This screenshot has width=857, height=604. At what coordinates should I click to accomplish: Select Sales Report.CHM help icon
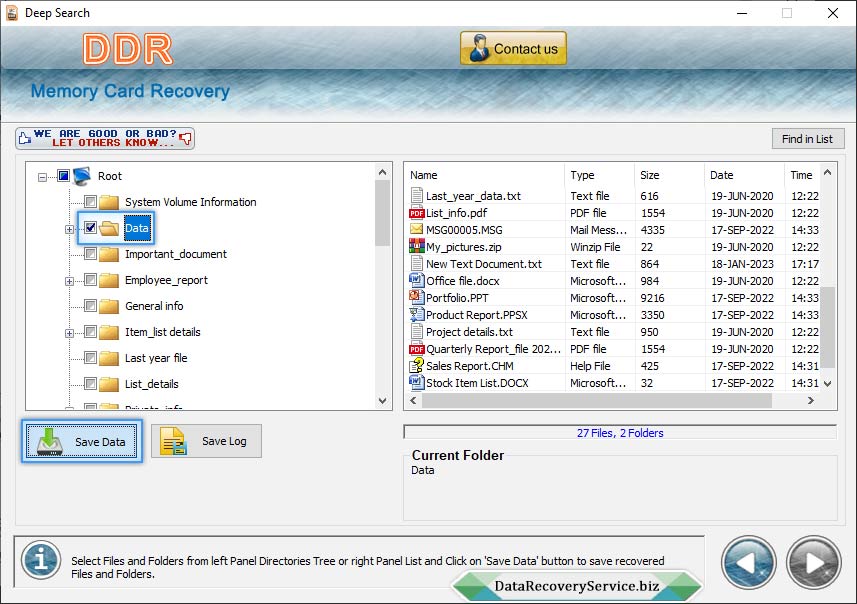coord(416,365)
